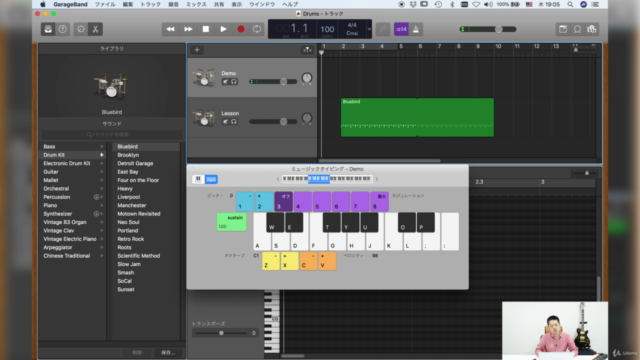Lower octave with Z key

pyautogui.click(x=271, y=261)
